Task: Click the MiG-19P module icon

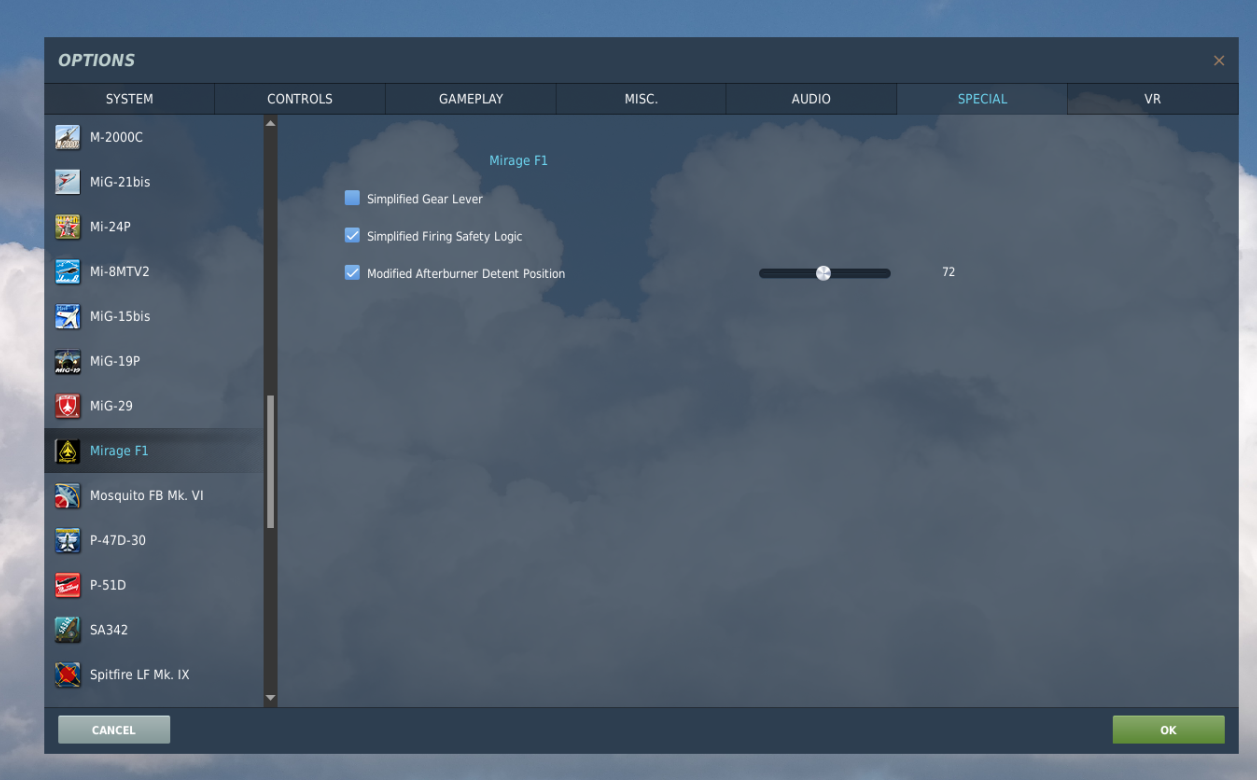Action: [x=67, y=361]
